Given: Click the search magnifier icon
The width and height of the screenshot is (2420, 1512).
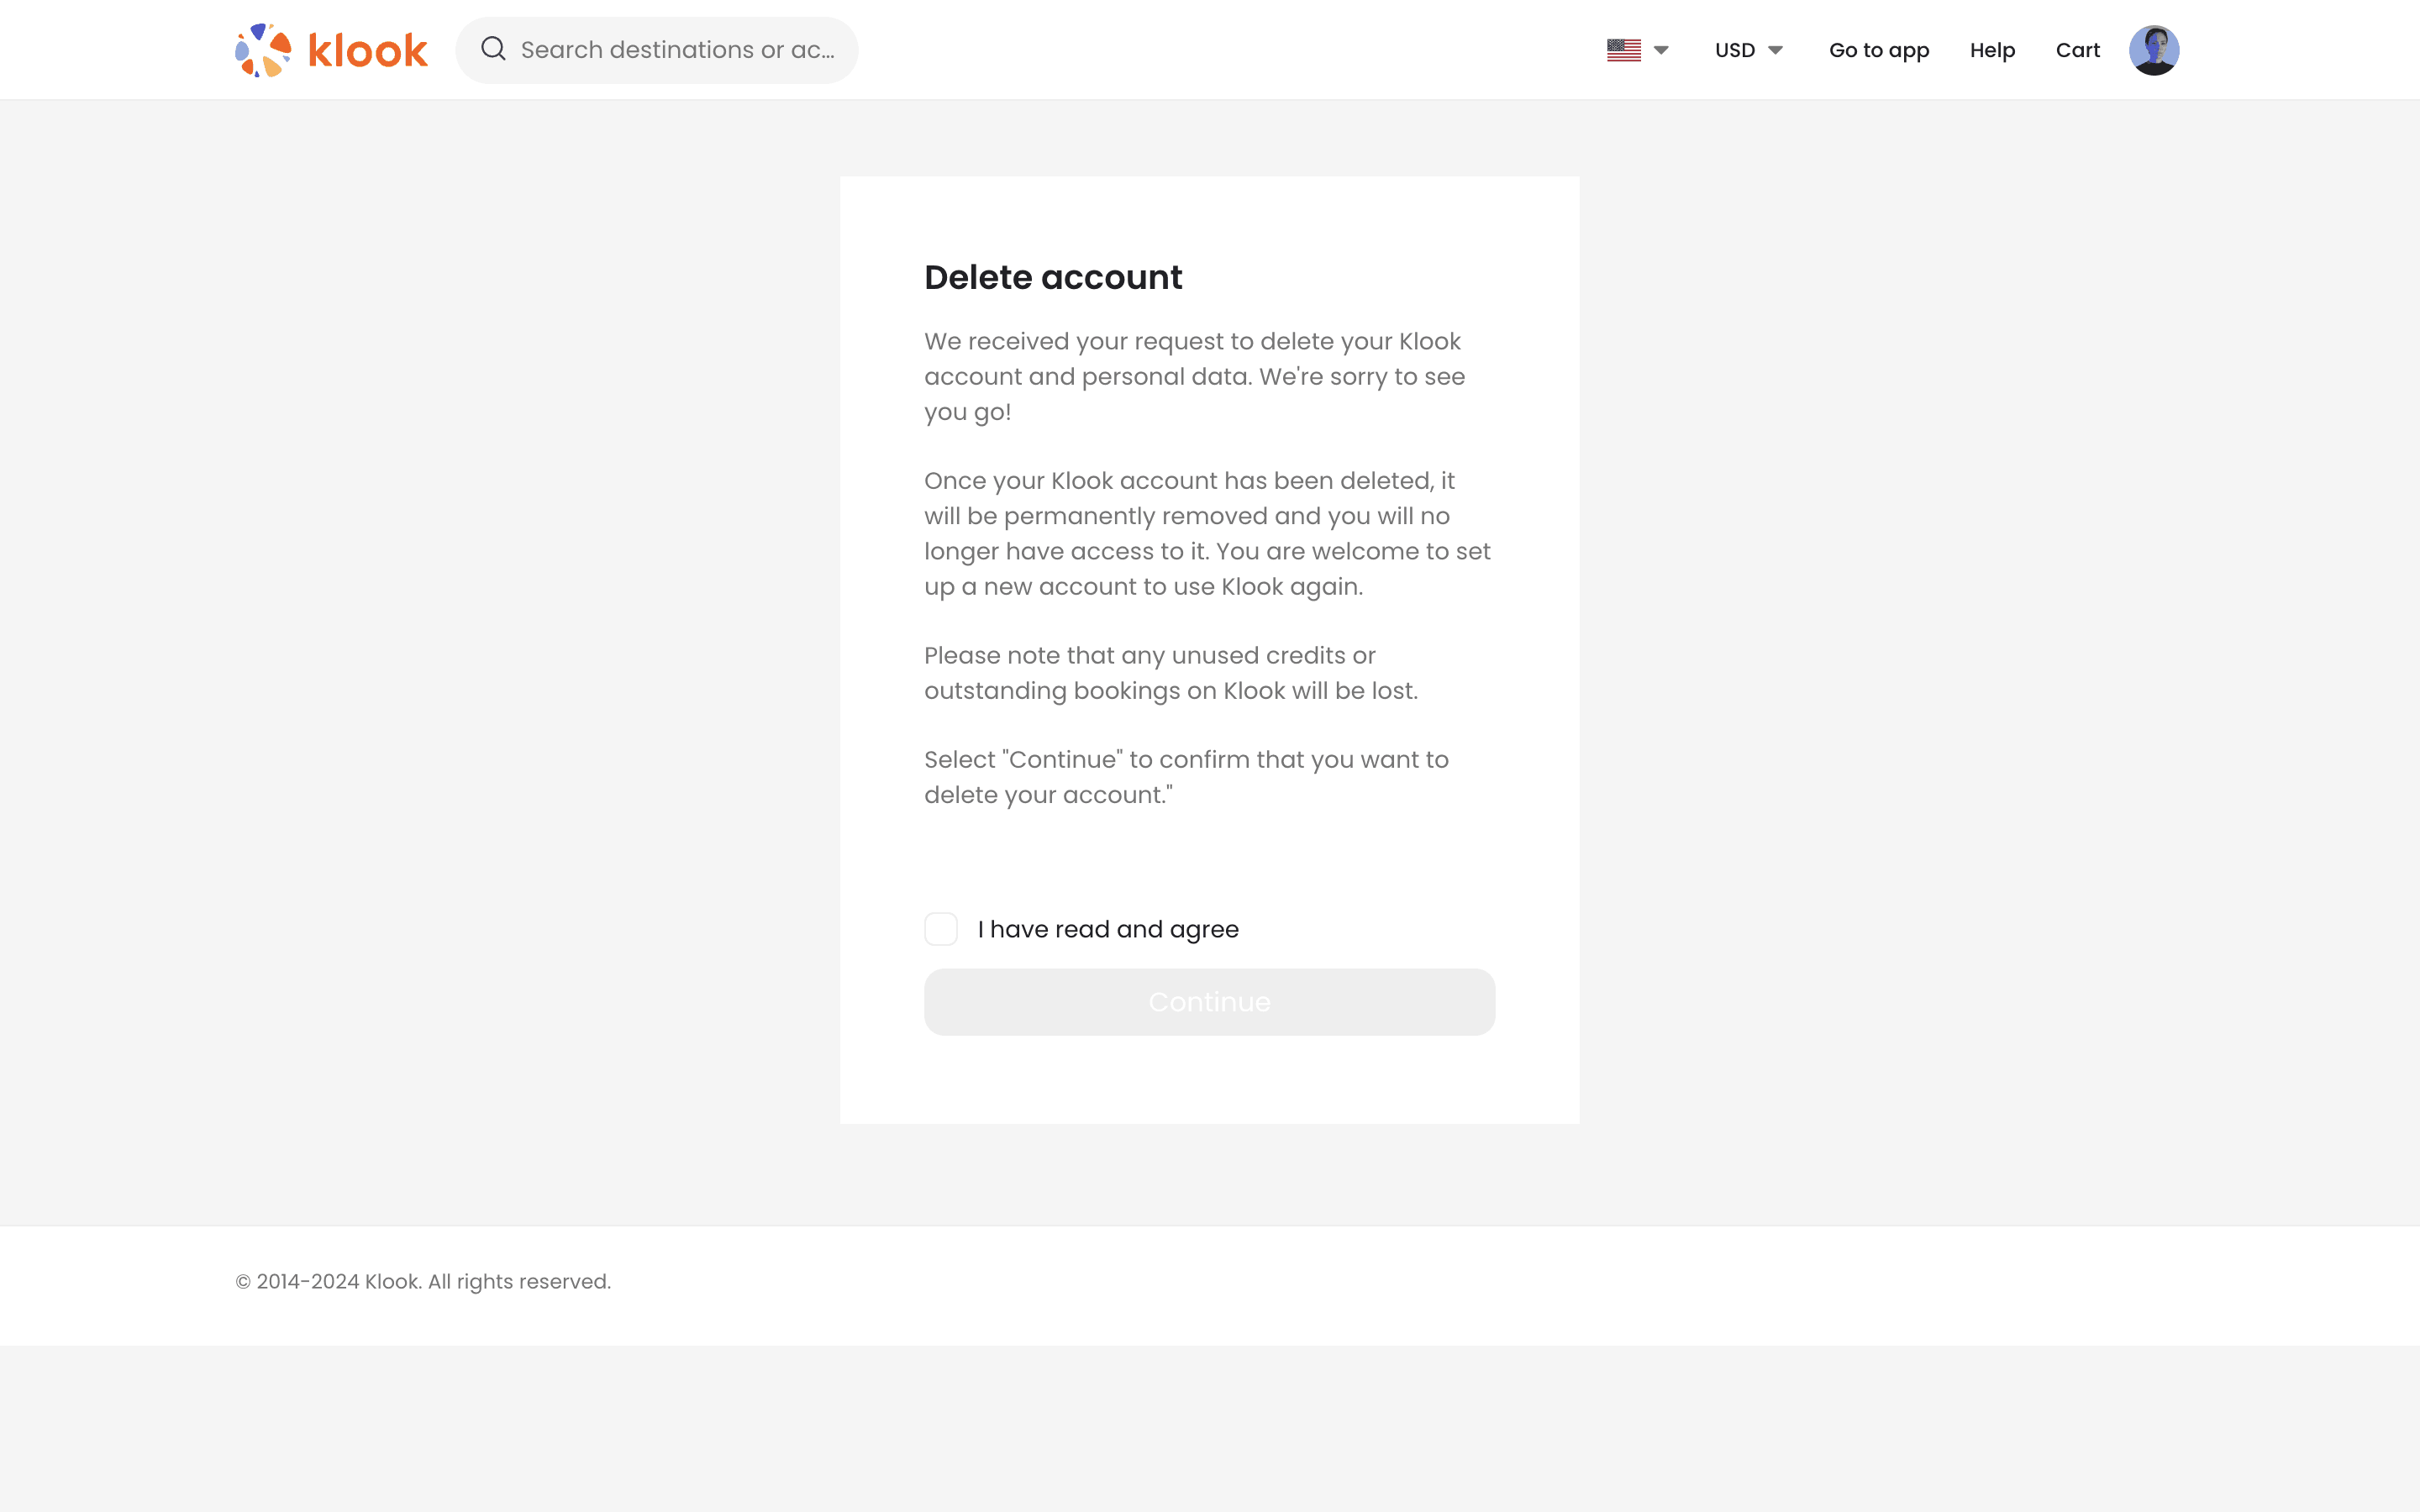Looking at the screenshot, I should tap(493, 49).
